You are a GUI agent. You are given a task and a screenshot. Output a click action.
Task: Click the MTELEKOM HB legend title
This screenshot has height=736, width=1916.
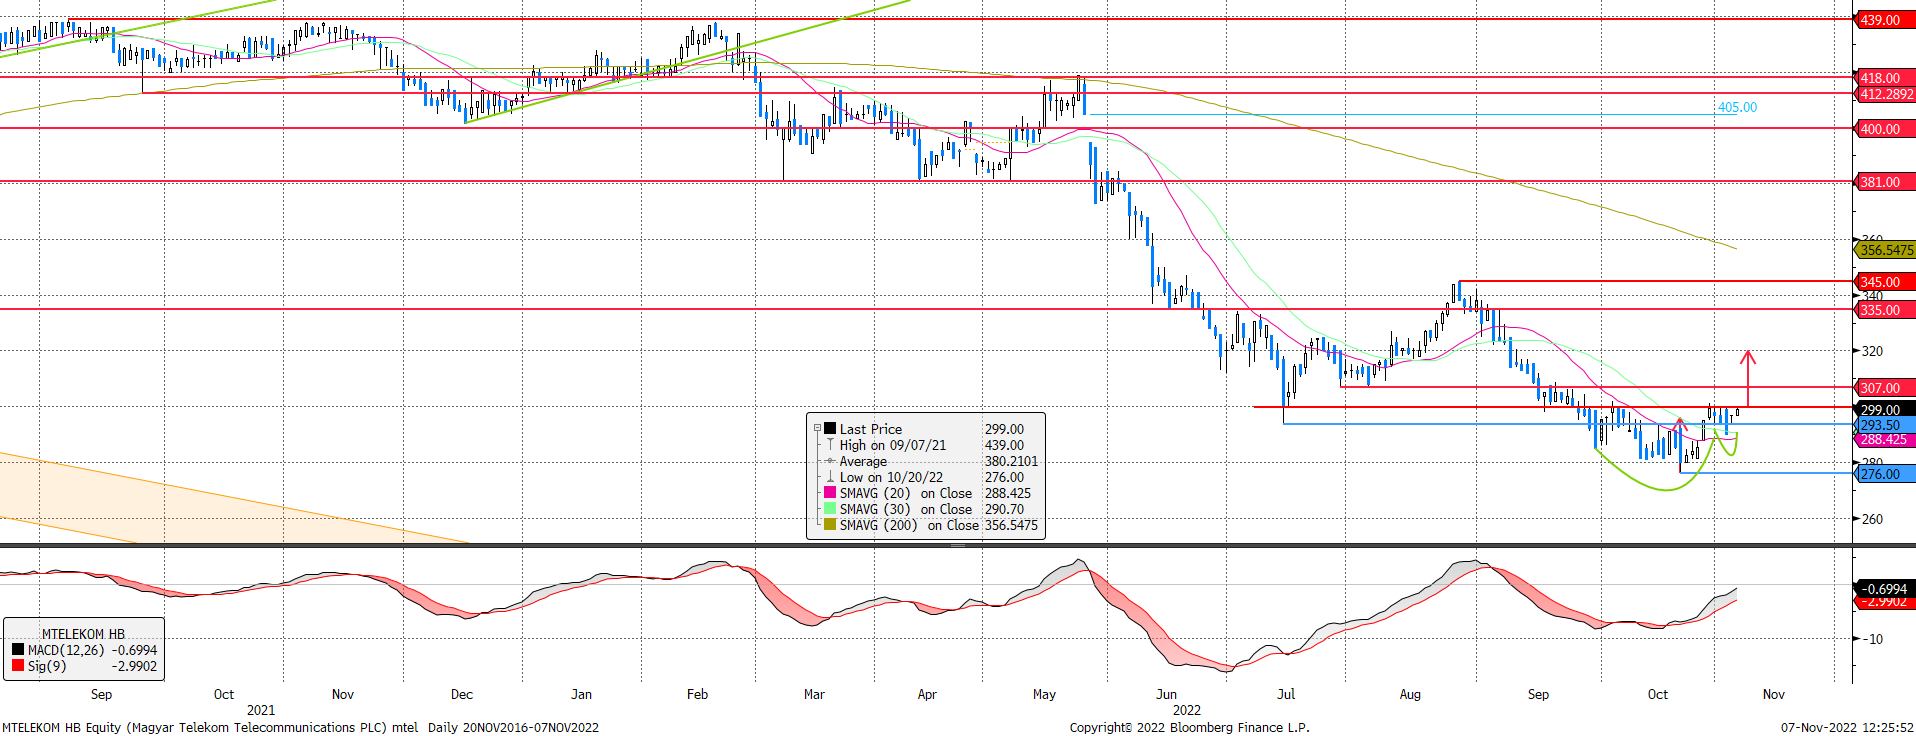pos(83,634)
